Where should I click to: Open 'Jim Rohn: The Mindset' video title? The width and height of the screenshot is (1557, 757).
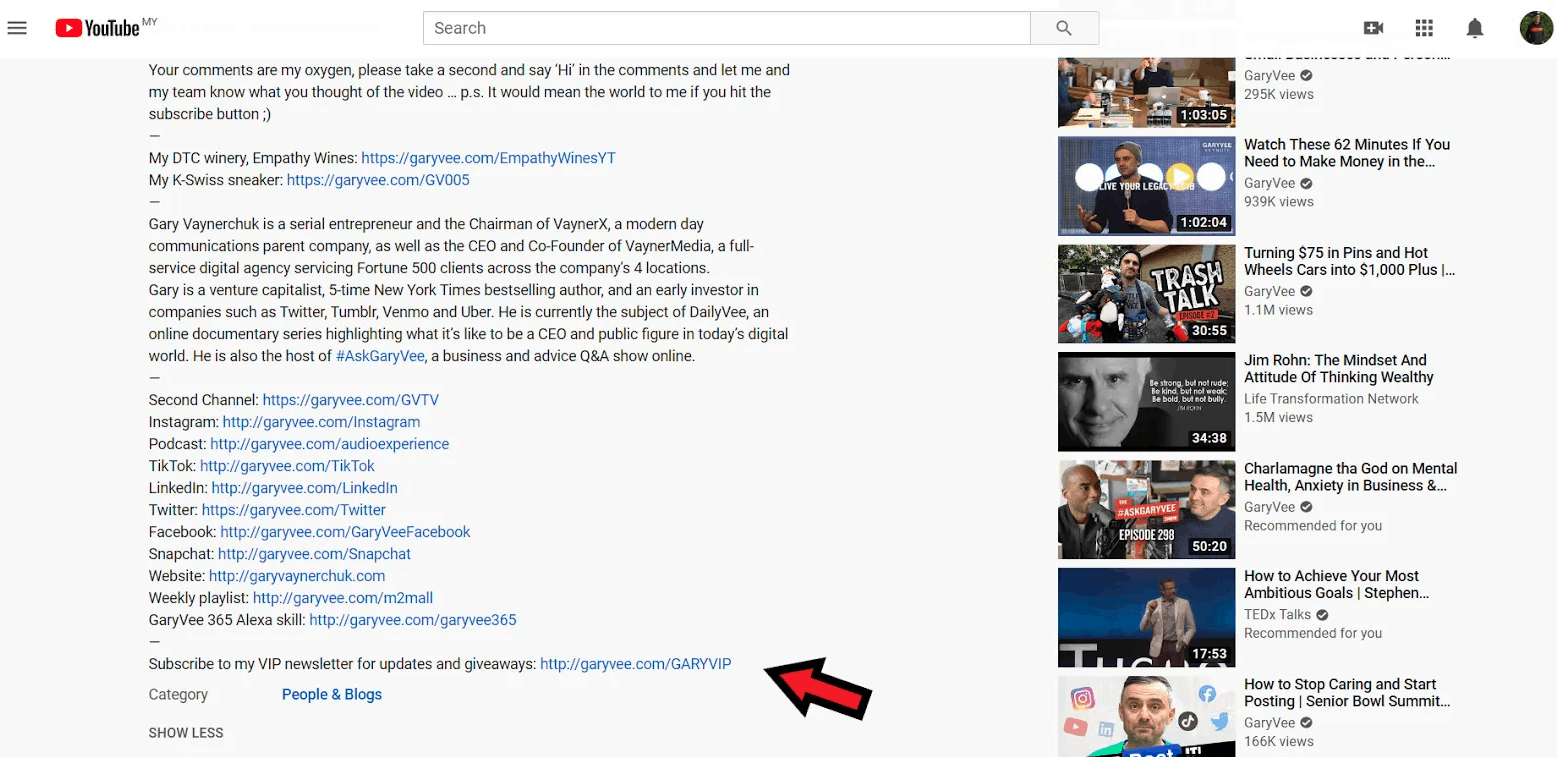pos(1339,369)
